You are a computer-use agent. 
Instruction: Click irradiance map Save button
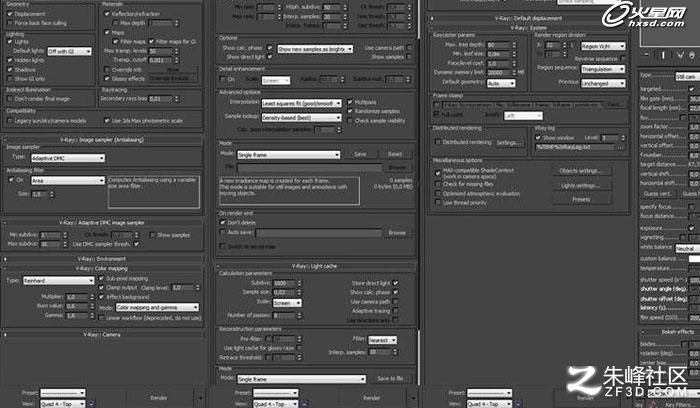coord(360,154)
